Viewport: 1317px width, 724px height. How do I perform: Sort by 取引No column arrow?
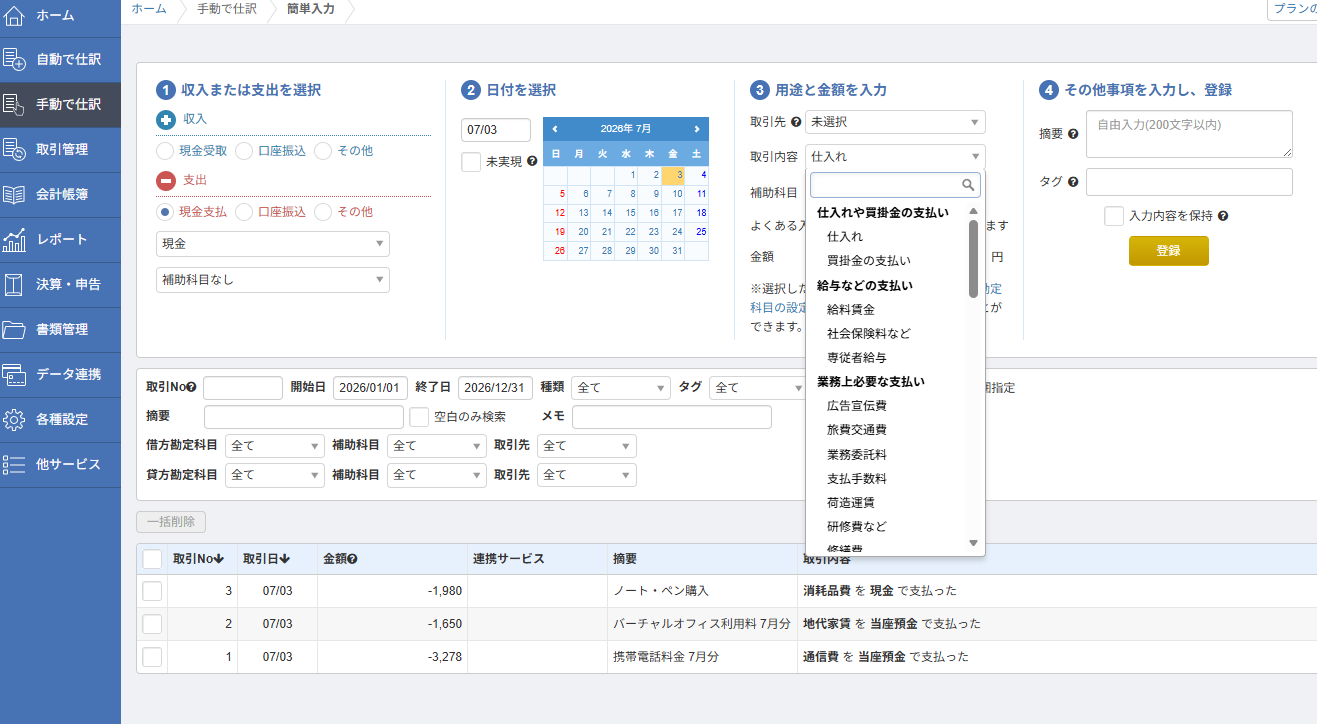pyautogui.click(x=218, y=559)
